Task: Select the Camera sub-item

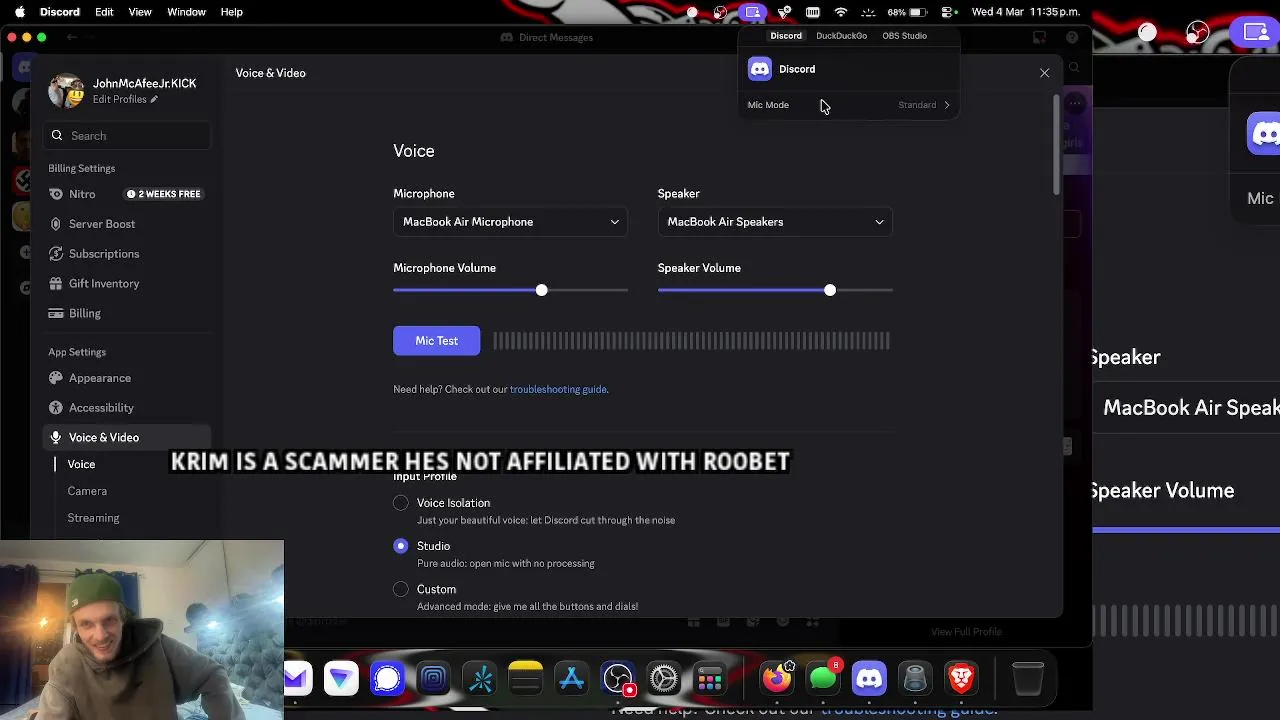Action: pos(87,491)
